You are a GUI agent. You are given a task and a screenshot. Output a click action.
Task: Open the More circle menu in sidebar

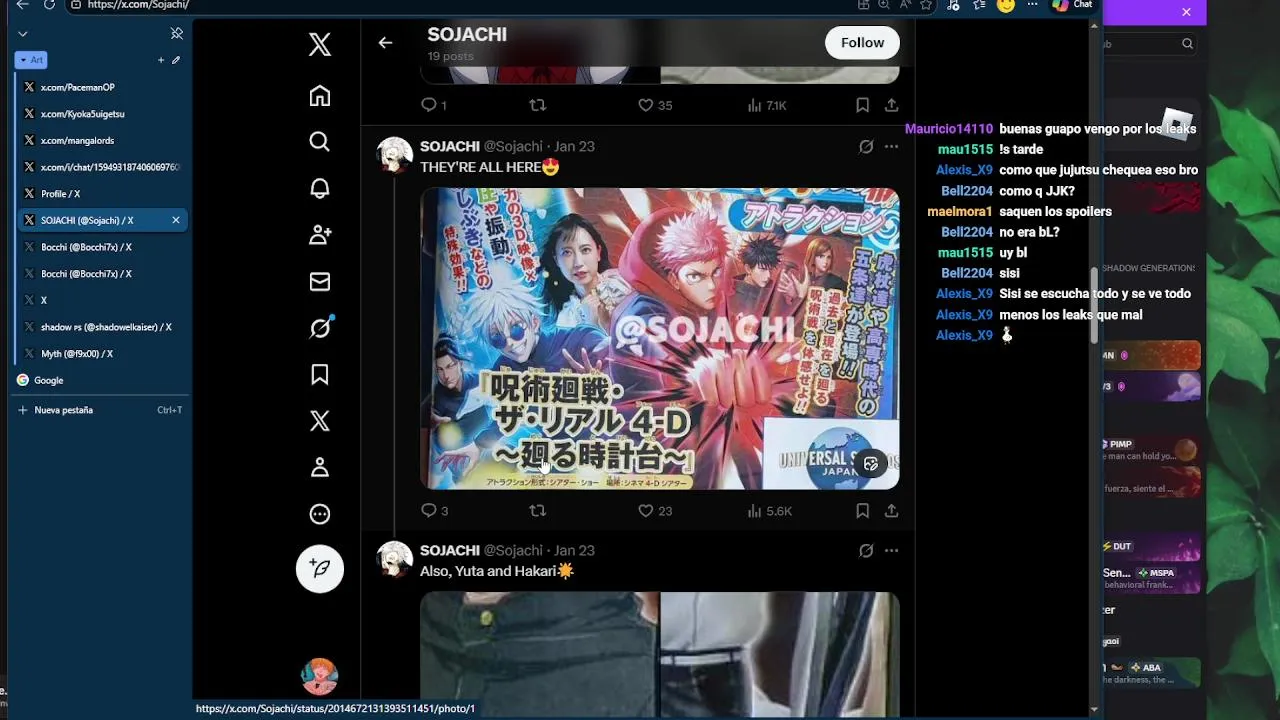[320, 514]
